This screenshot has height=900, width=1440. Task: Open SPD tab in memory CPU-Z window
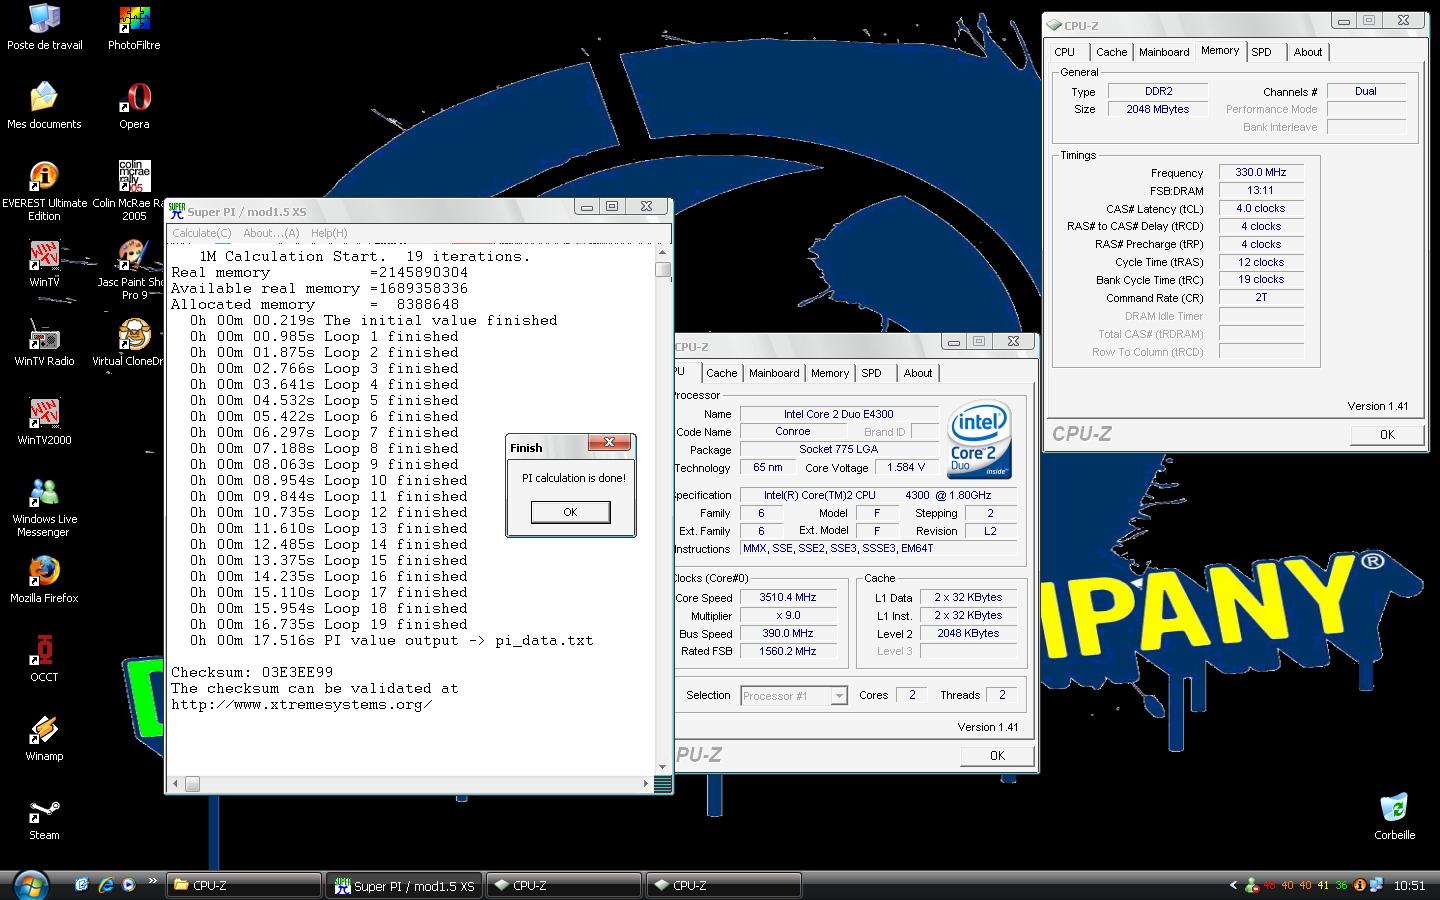[1262, 52]
